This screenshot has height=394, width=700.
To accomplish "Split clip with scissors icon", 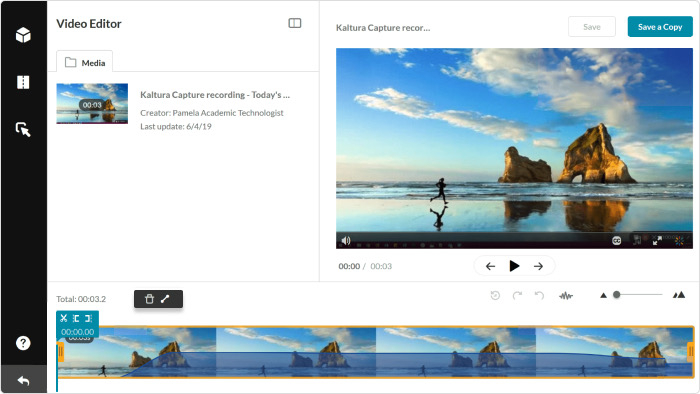I will tap(63, 318).
